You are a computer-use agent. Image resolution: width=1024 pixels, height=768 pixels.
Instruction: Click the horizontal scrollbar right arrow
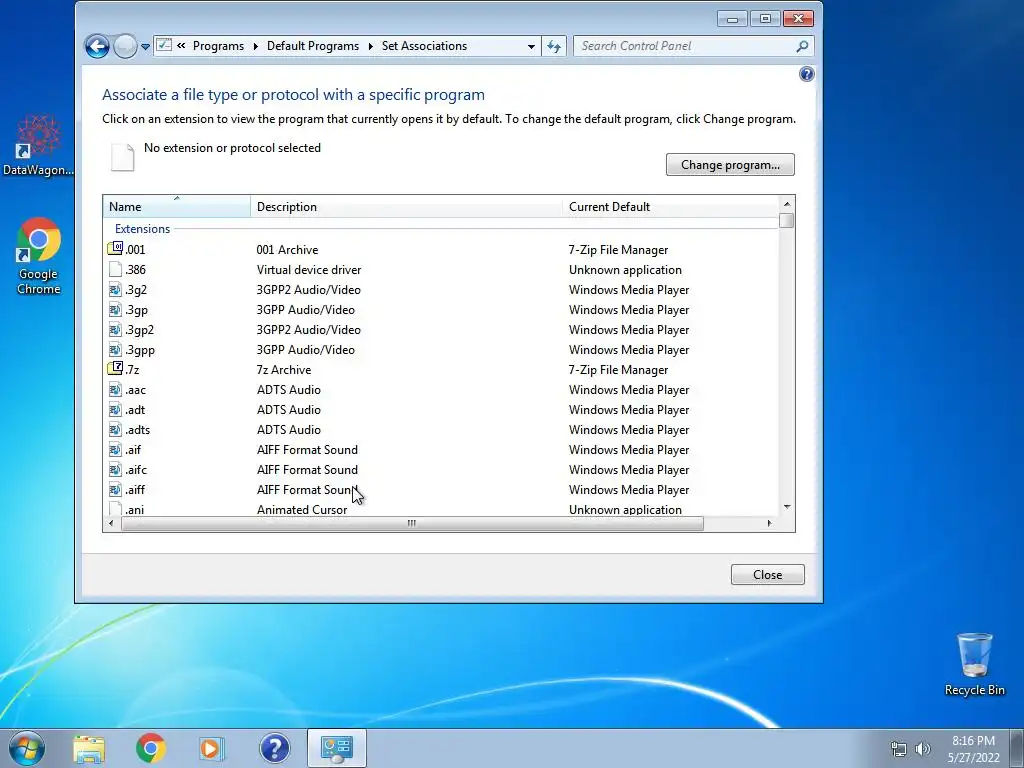click(x=769, y=523)
